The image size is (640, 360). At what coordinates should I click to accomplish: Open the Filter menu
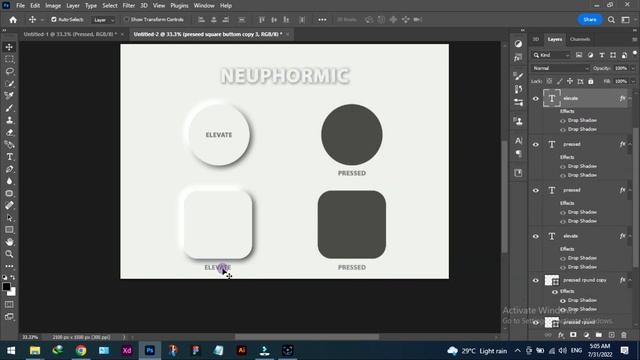(x=129, y=6)
